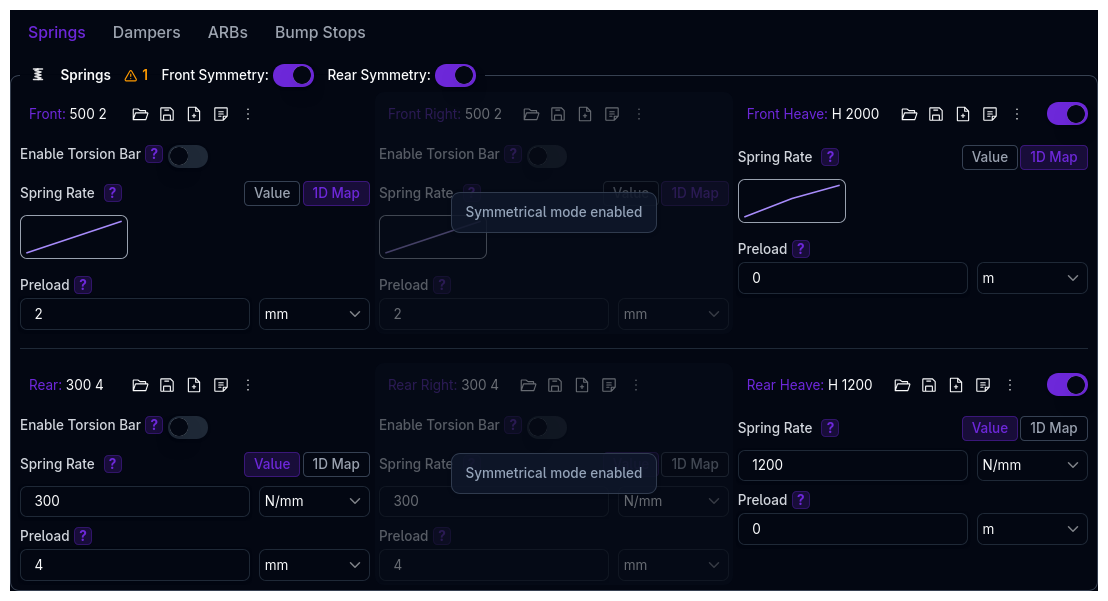Image resolution: width=1108 pixels, height=601 pixels.
Task: Turn off Rear Symmetry switch
Action: tap(455, 75)
